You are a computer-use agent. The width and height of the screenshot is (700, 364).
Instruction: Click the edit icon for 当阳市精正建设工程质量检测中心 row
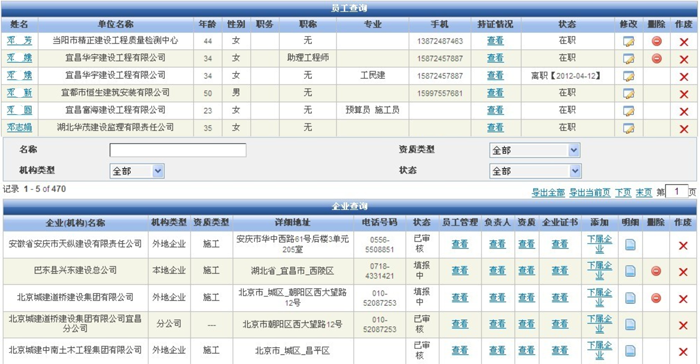click(629, 42)
